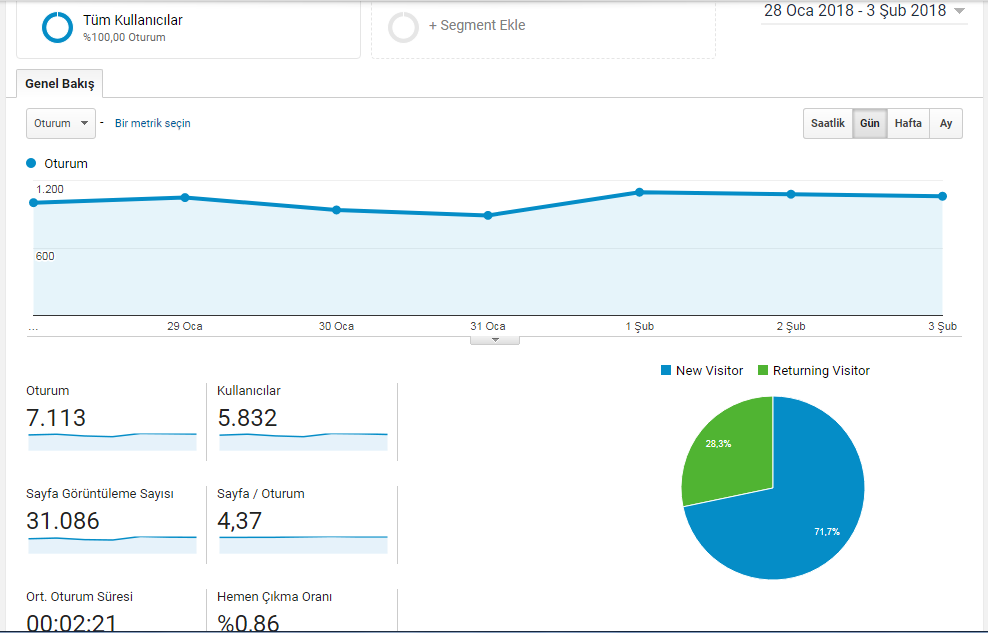Click the Bir metrik seçin link
Screen dimensions: 988x633
tap(152, 123)
